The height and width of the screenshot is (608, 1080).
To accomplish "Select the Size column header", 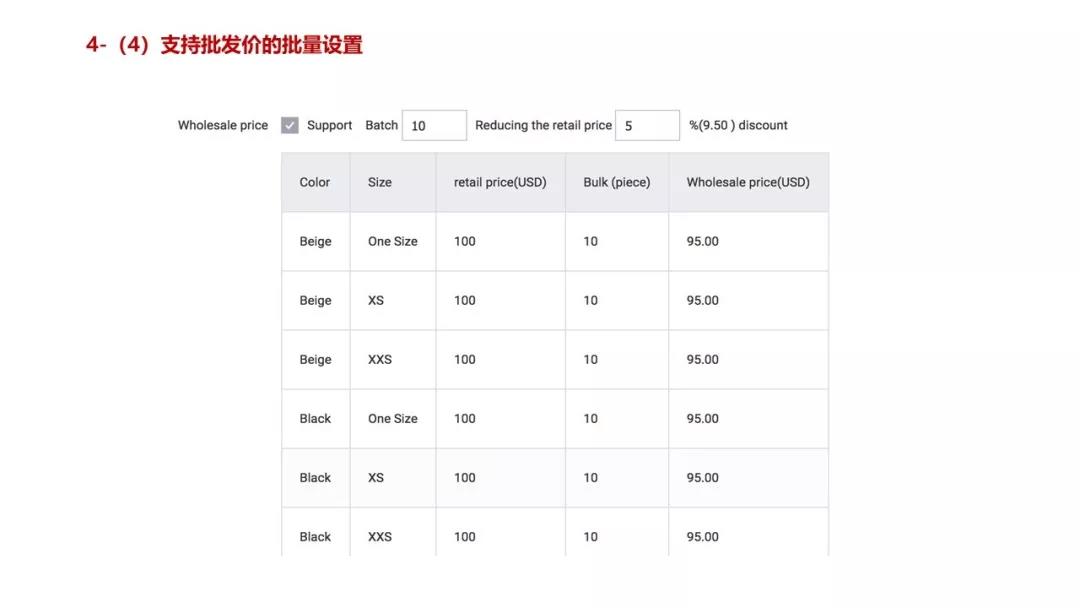I will pyautogui.click(x=379, y=182).
